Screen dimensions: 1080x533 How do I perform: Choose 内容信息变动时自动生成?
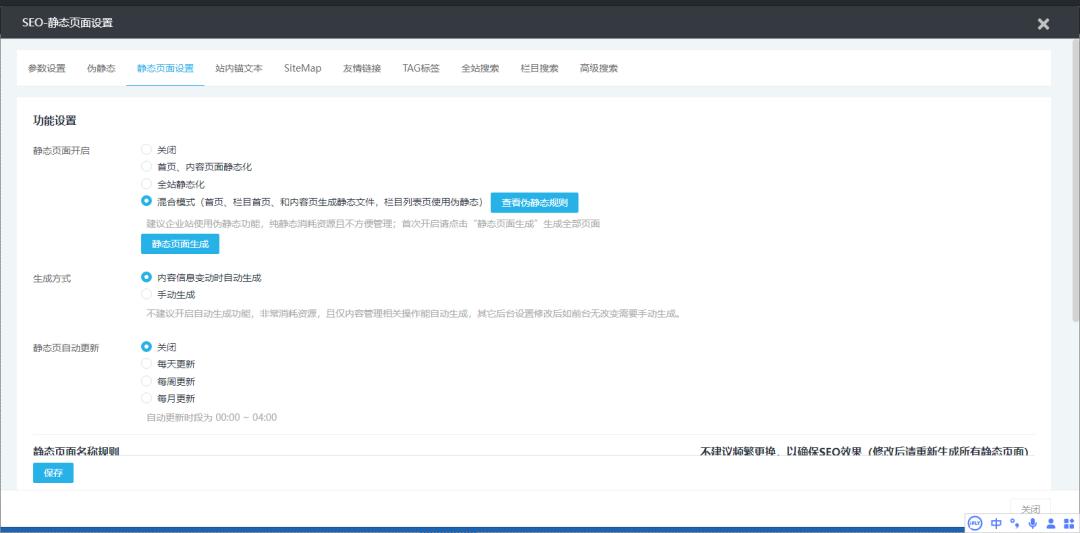146,278
